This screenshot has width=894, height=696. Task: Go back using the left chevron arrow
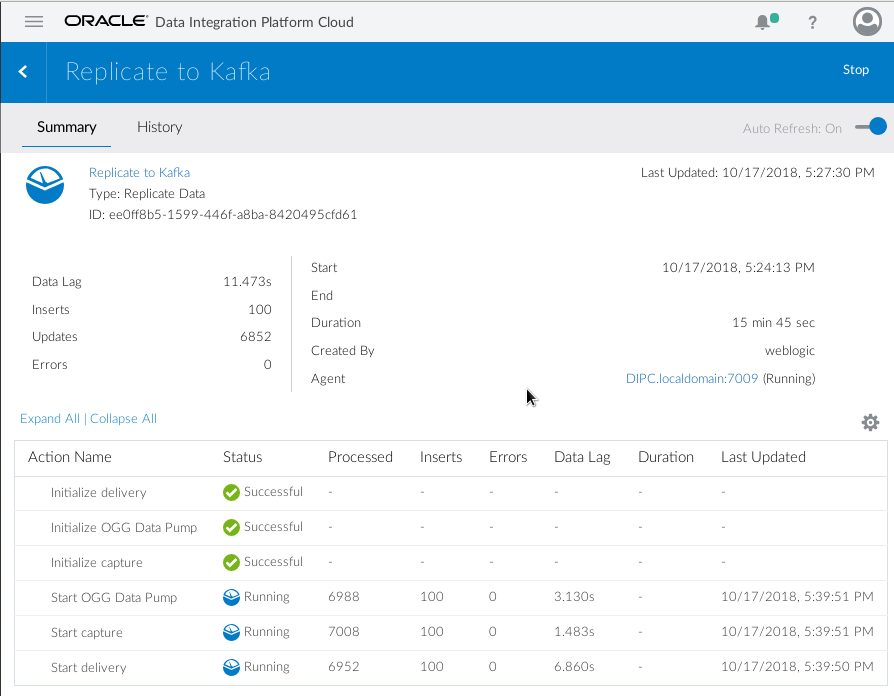(x=23, y=71)
